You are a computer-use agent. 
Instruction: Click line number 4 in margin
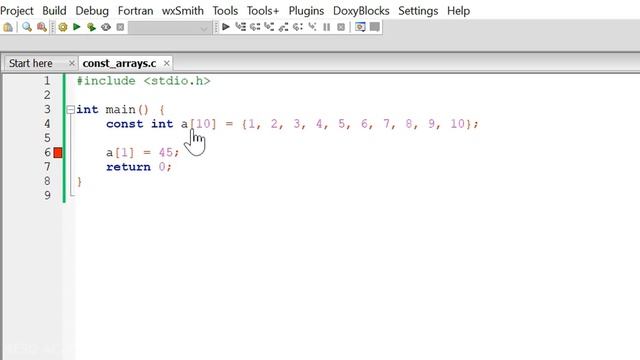(x=47, y=124)
